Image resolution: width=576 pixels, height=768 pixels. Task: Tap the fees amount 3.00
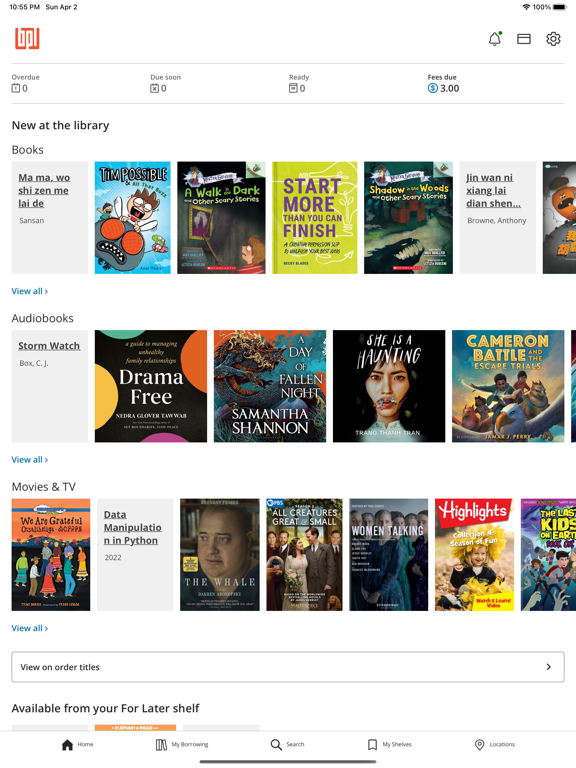(x=450, y=88)
